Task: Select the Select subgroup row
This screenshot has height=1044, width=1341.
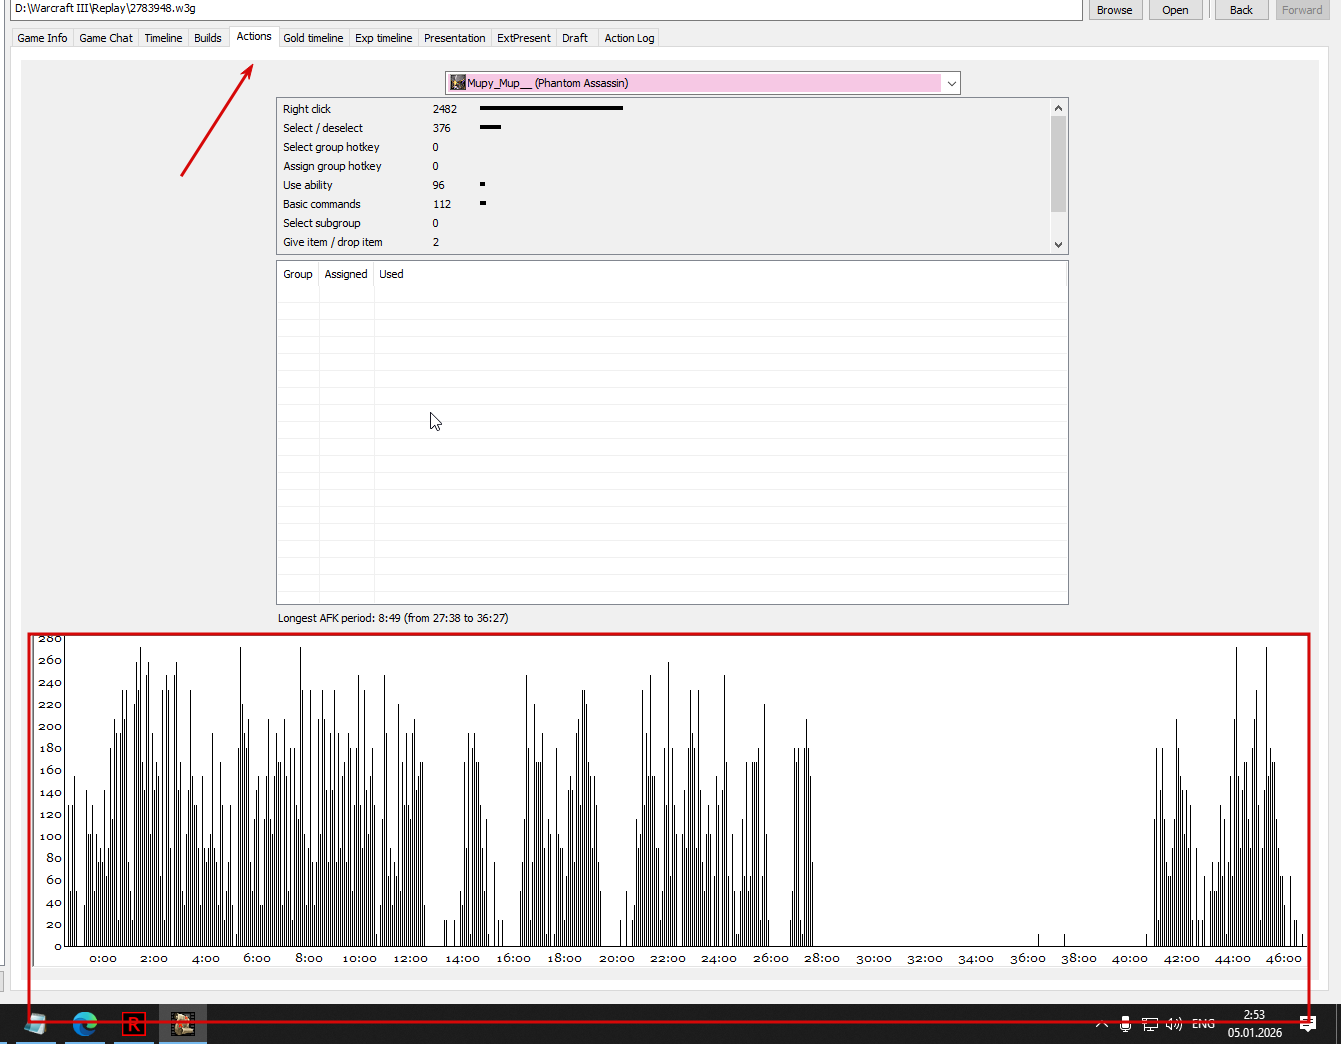Action: click(663, 223)
